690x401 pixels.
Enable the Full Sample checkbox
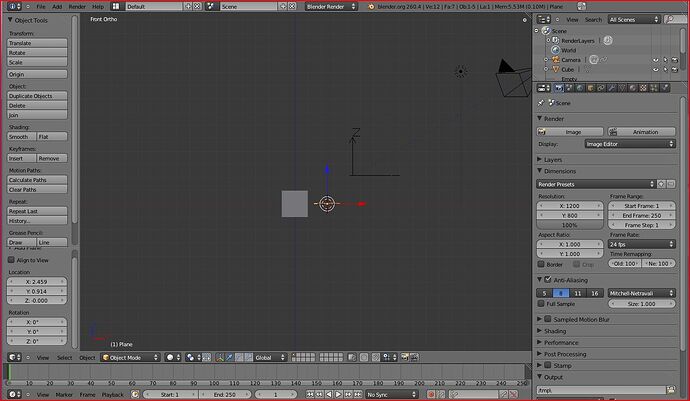pos(541,304)
